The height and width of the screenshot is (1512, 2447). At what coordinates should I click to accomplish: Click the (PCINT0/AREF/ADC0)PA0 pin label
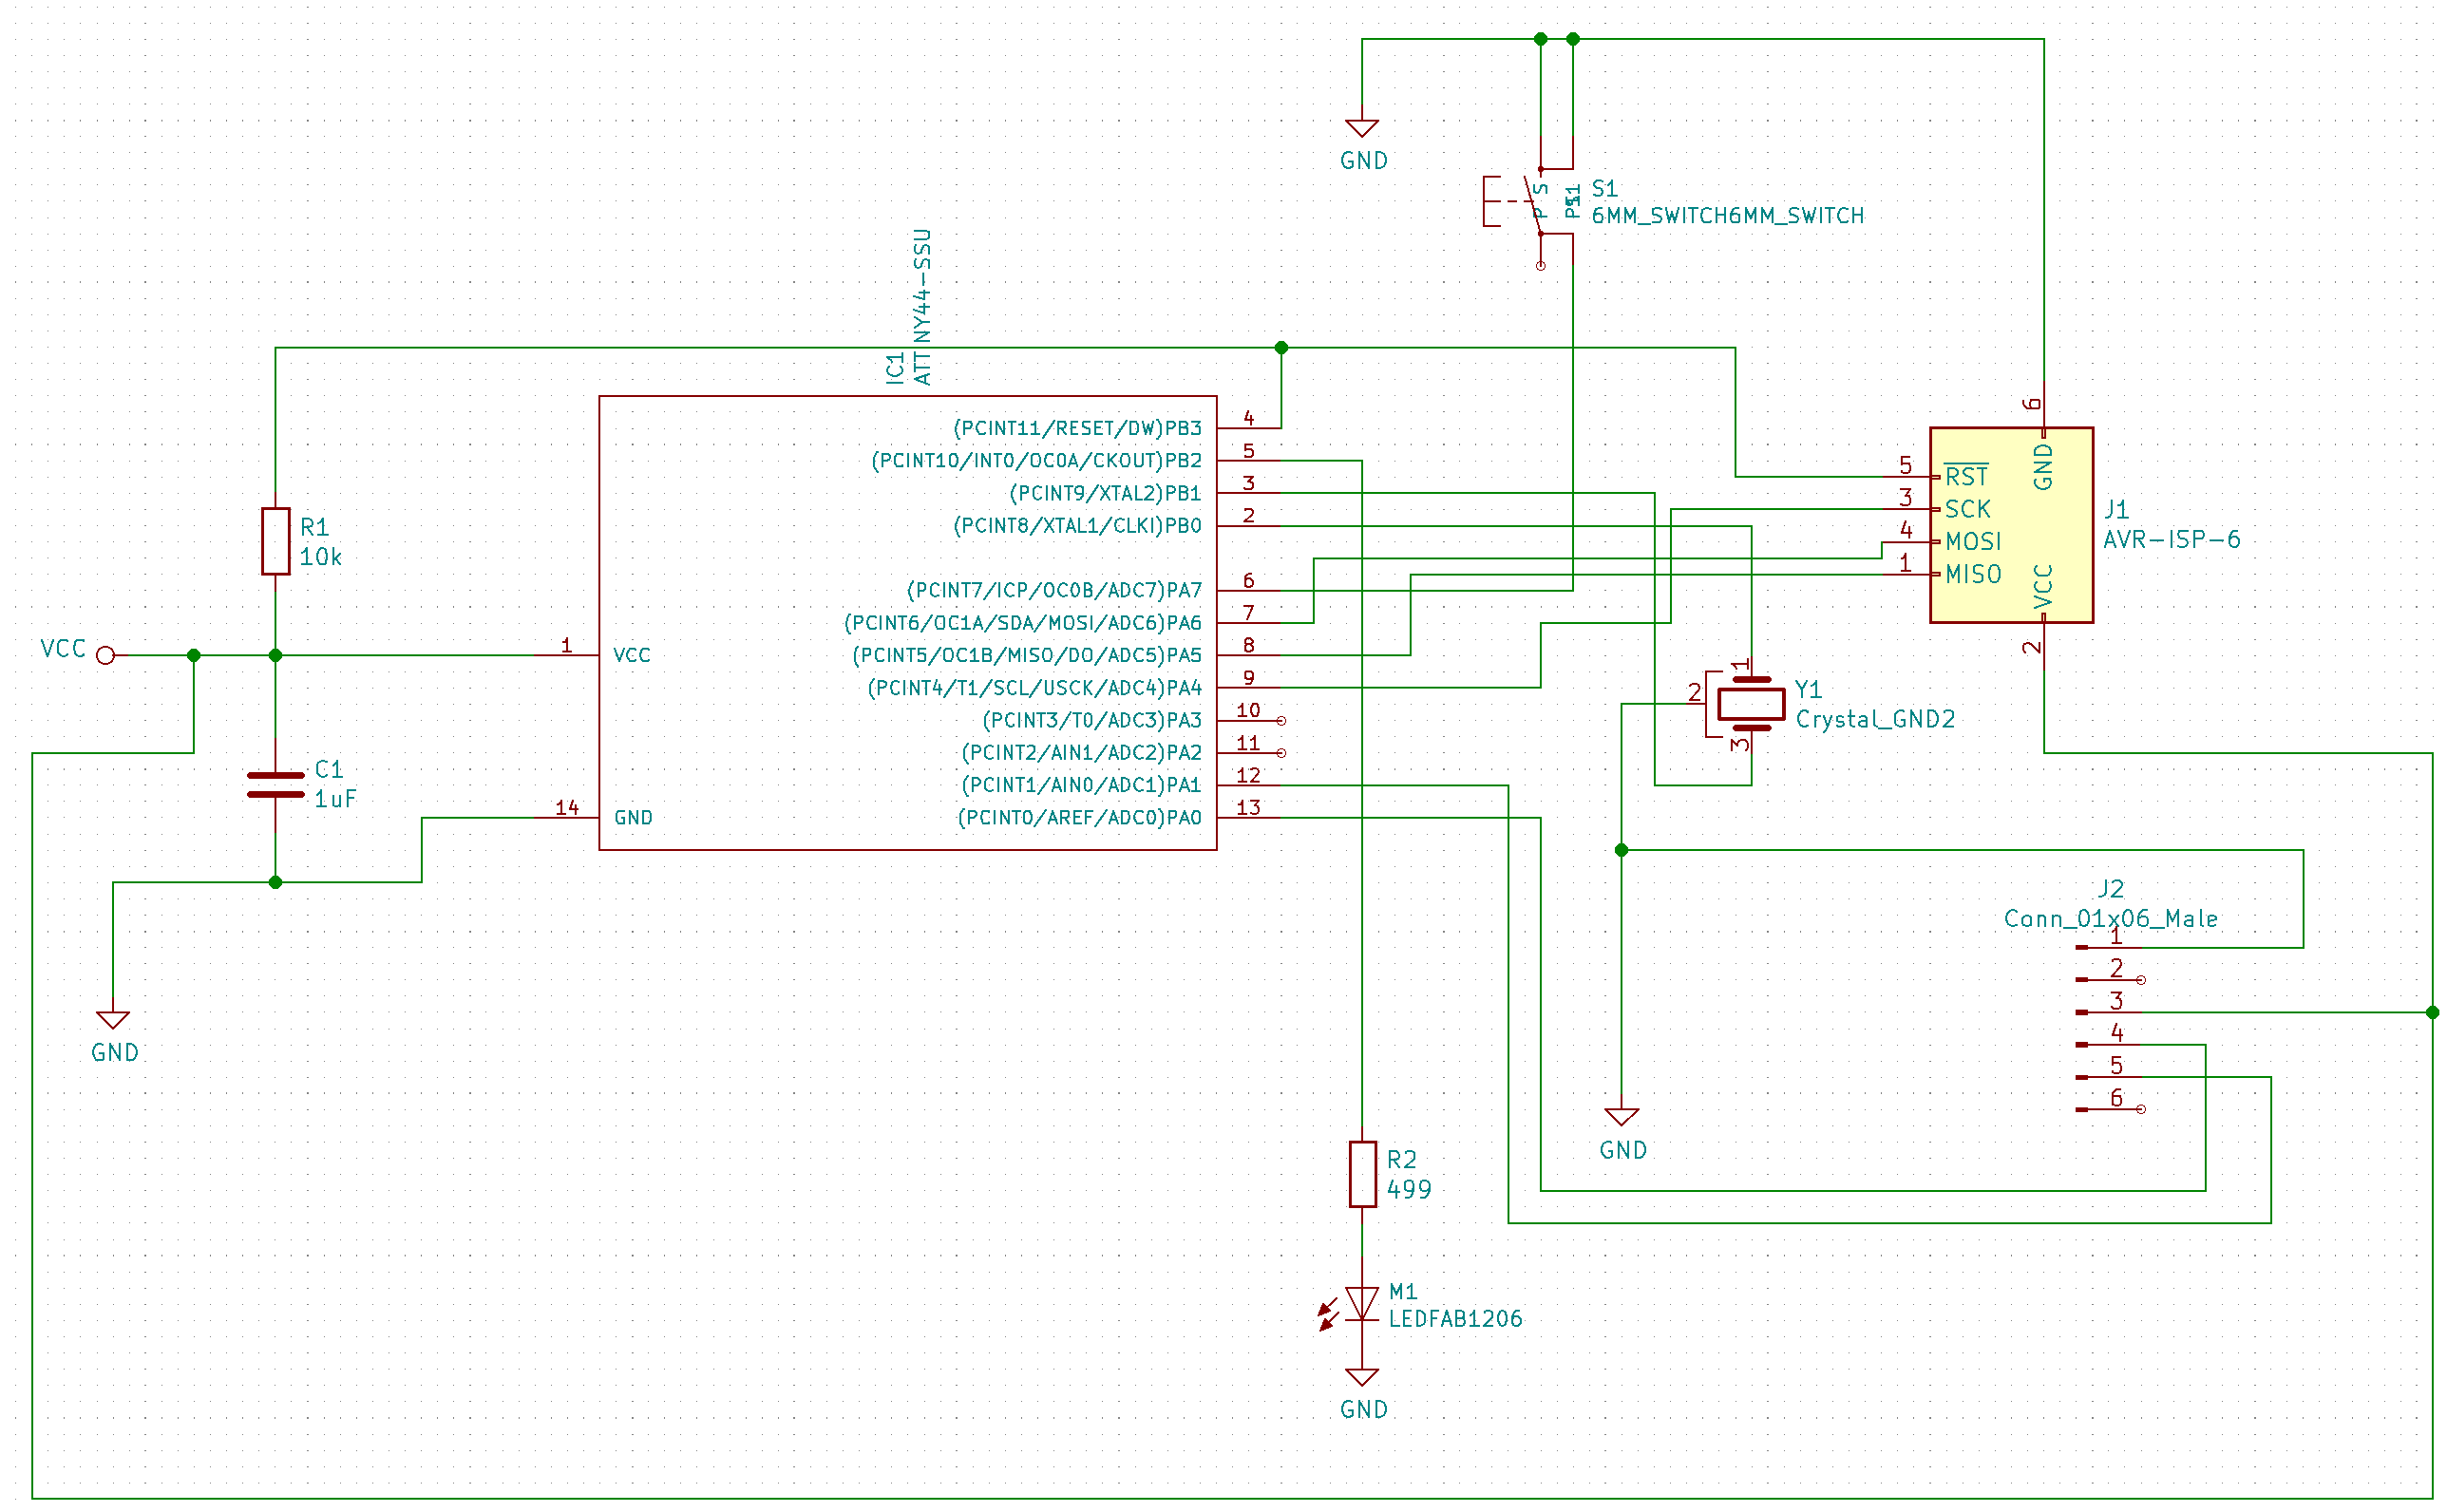1079,817
